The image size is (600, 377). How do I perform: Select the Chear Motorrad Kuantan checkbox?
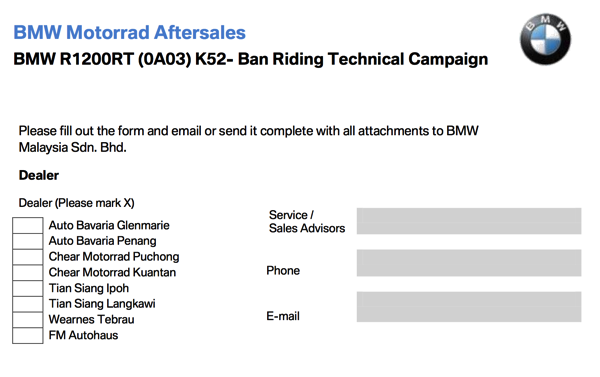28,273
